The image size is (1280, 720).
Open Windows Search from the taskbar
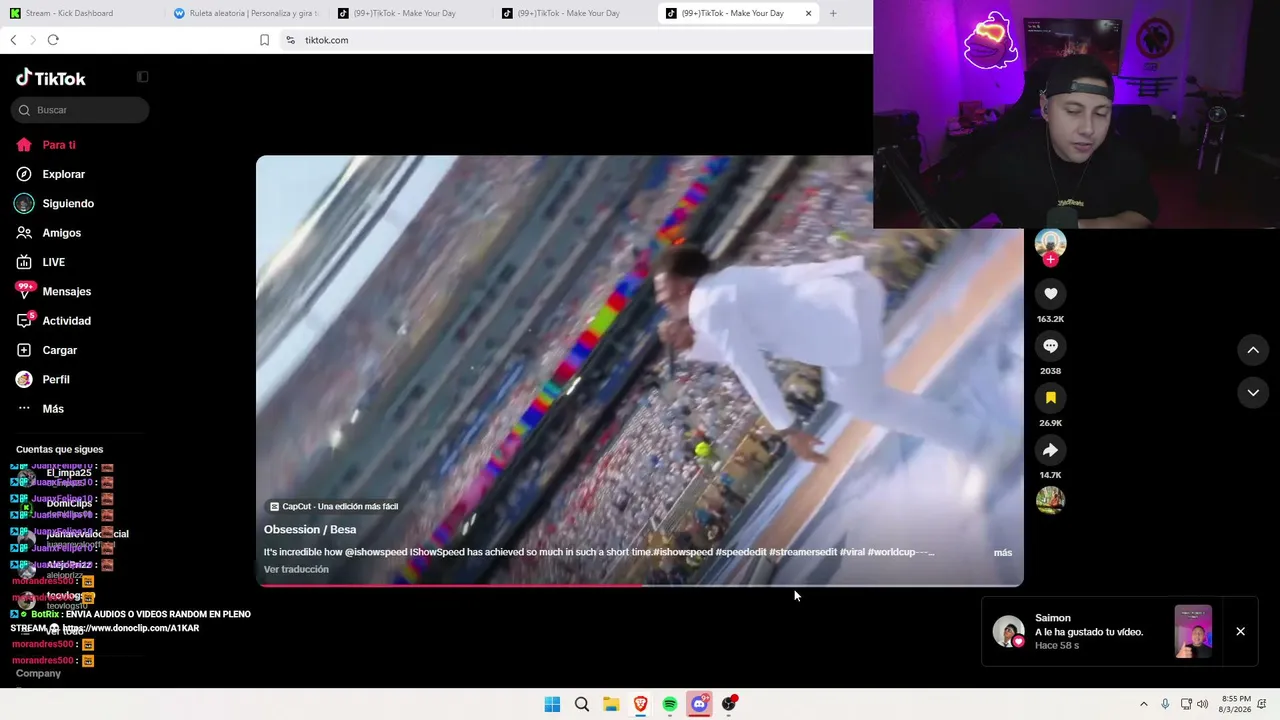click(582, 704)
